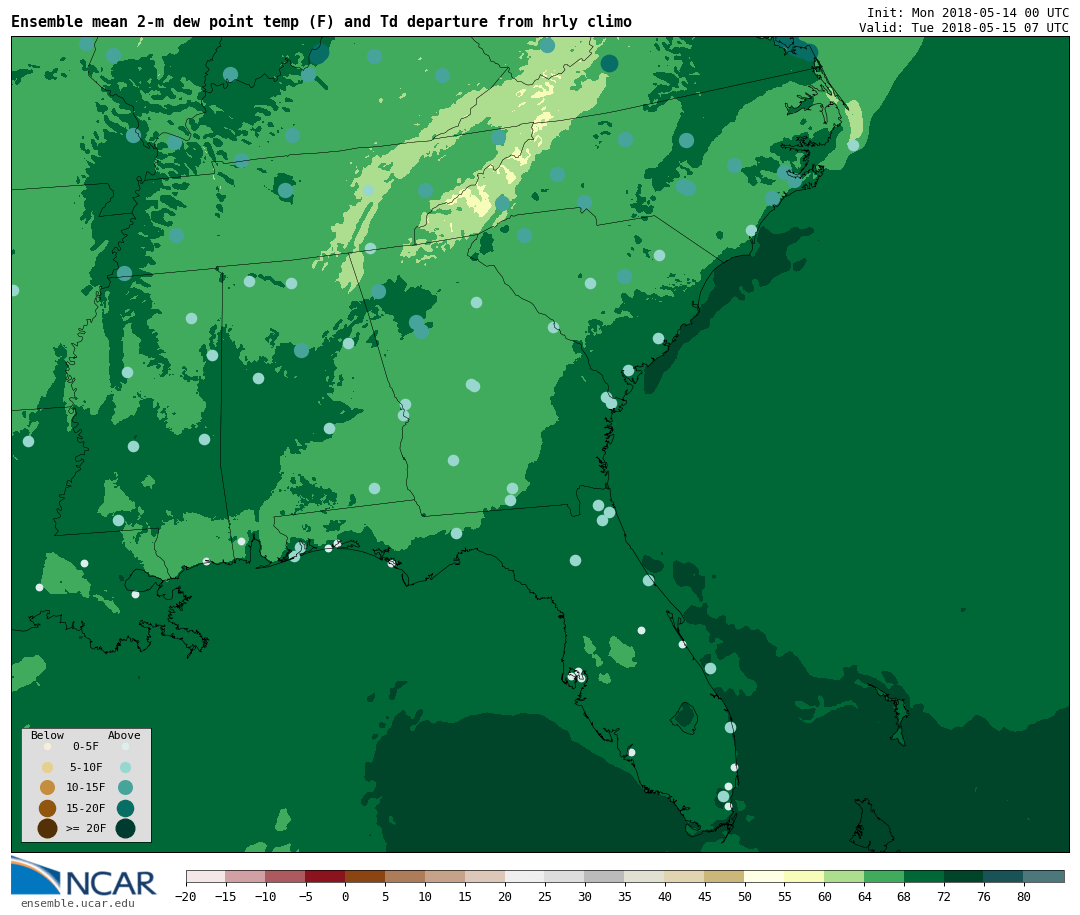Click the Below 5-10F tan legend circle
1080x915 pixels.
[48, 768]
